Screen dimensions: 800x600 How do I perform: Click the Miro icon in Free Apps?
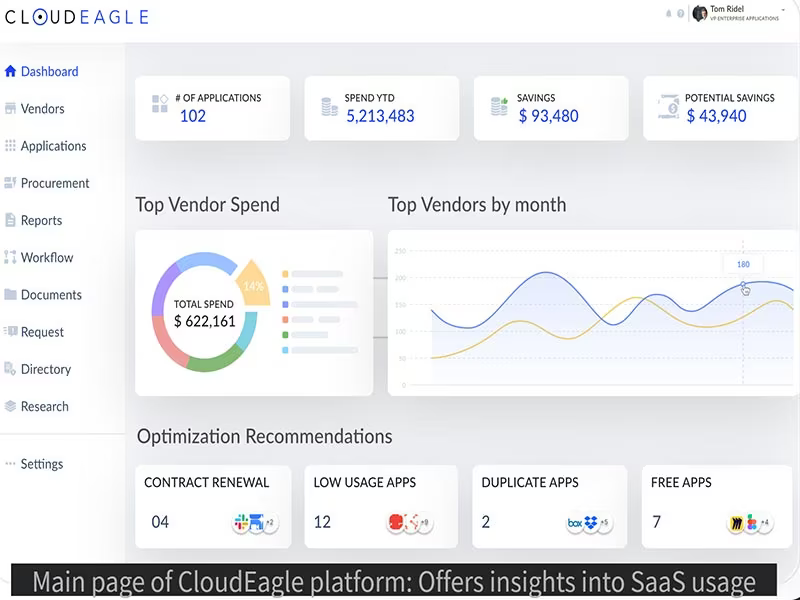[736, 523]
